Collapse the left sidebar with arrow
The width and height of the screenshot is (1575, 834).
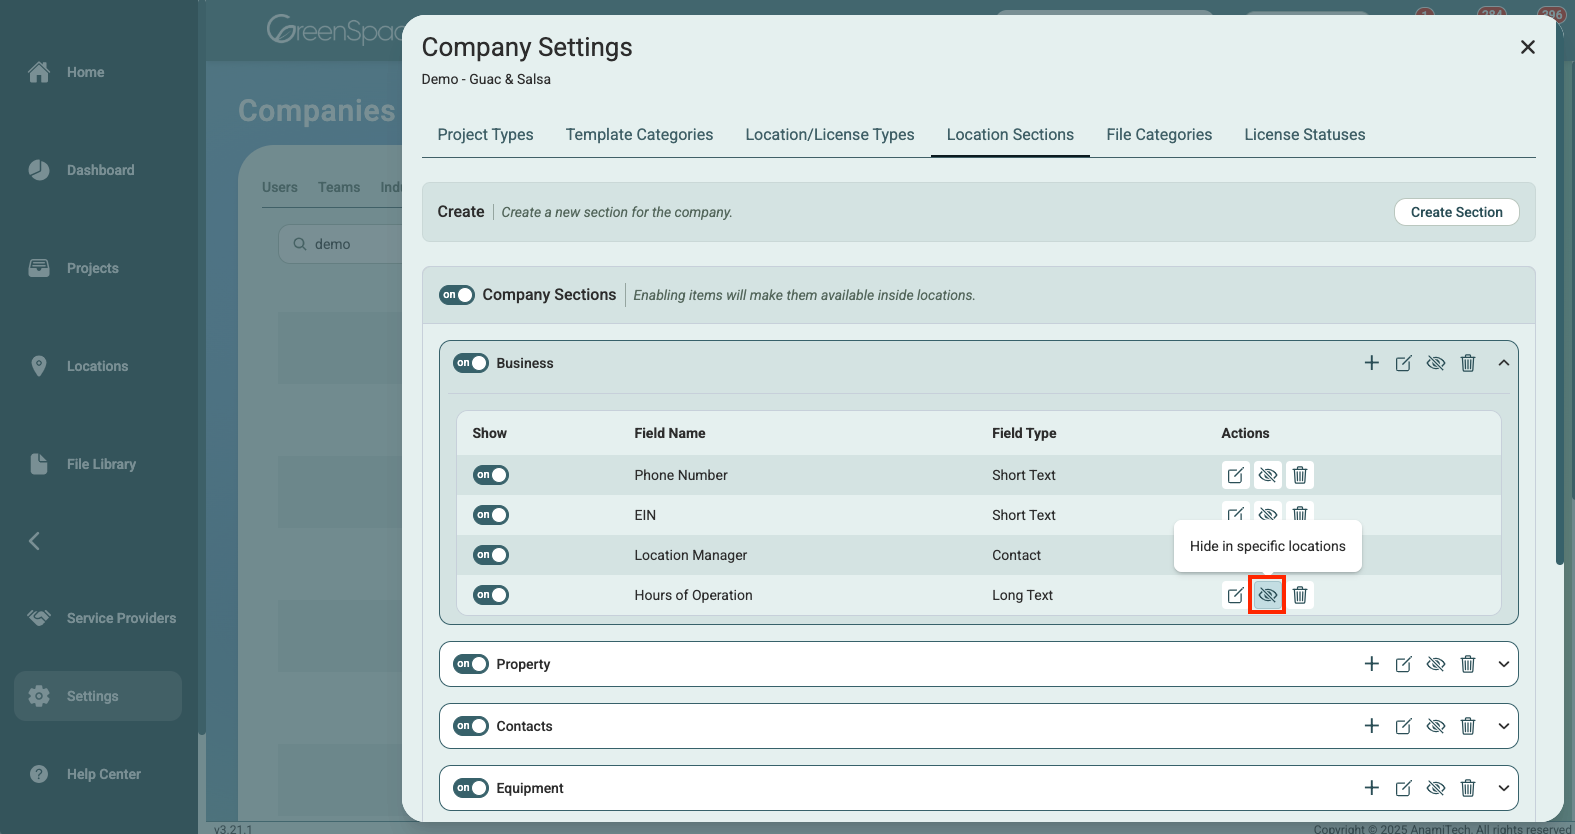click(34, 541)
